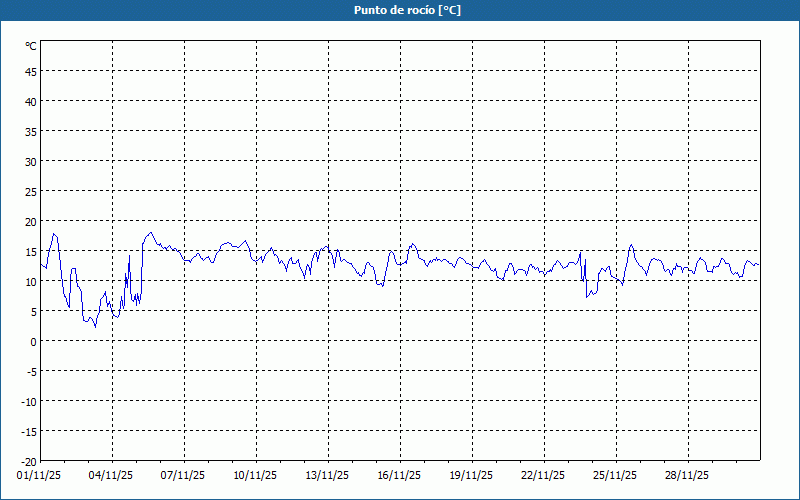This screenshot has height=500, width=800.
Task: Click the 10/11/25 date label
Action: (x=255, y=476)
